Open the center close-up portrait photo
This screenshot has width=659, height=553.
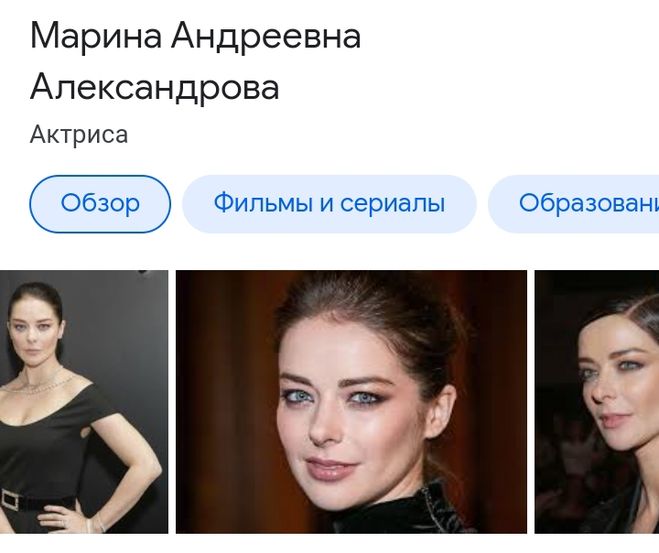coord(351,402)
